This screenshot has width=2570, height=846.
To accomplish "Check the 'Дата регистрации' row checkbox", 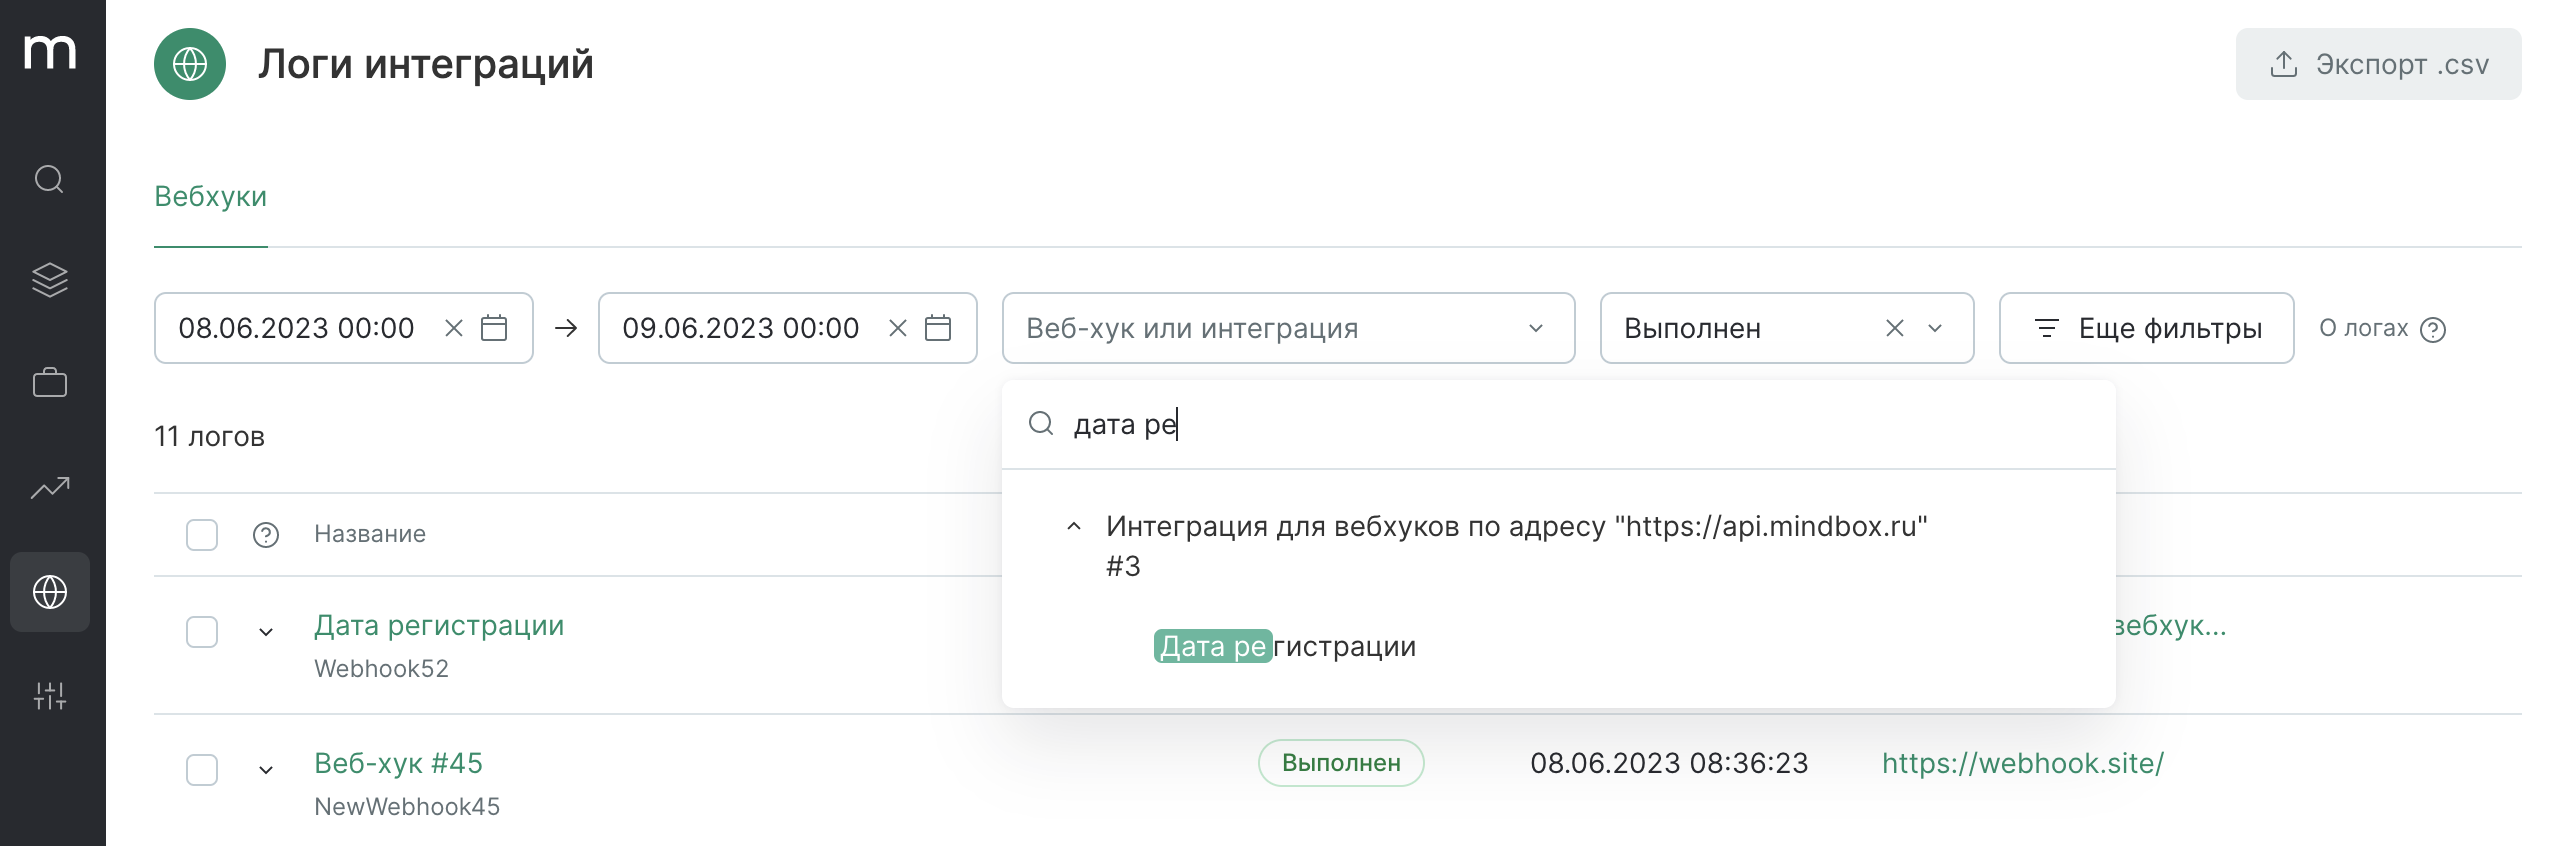I will [202, 632].
